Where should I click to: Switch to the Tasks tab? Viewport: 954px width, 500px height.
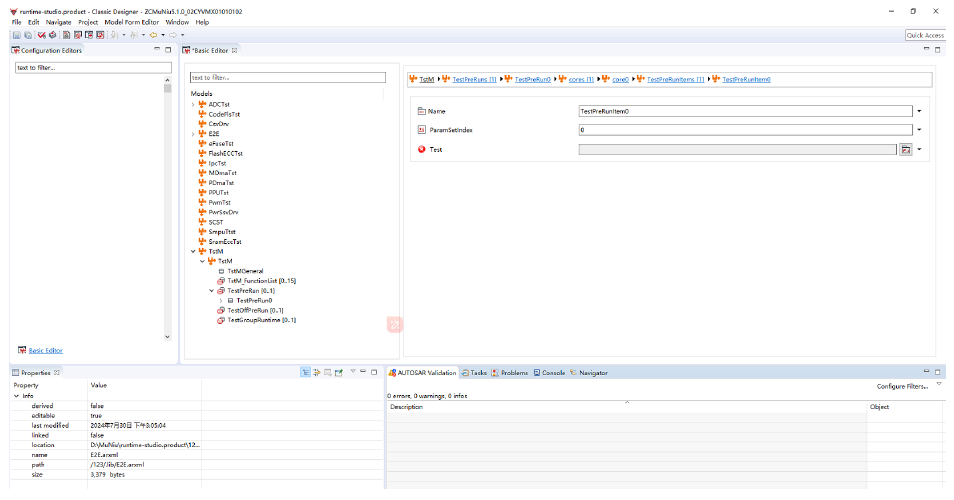474,373
